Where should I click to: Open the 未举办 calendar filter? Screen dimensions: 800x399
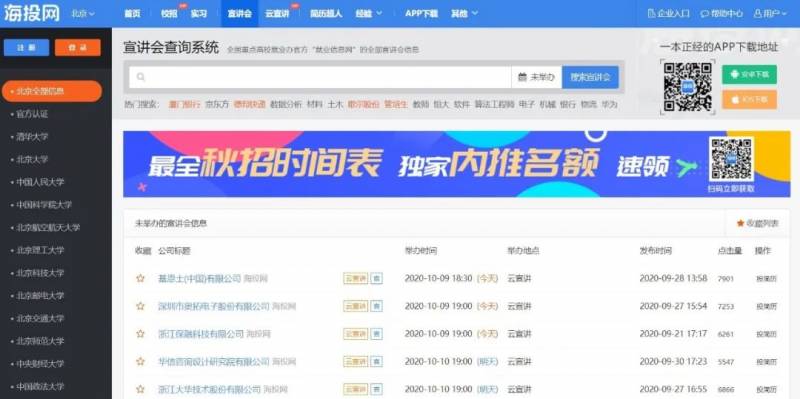536,77
